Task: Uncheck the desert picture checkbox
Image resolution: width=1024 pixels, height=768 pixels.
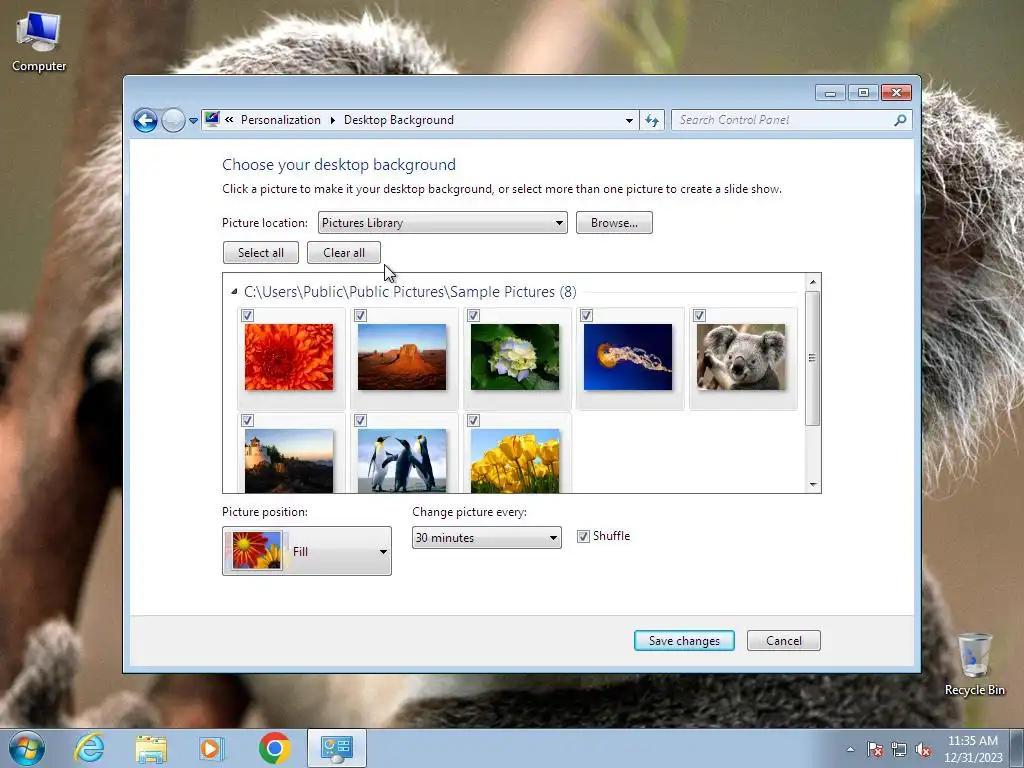Action: point(360,315)
